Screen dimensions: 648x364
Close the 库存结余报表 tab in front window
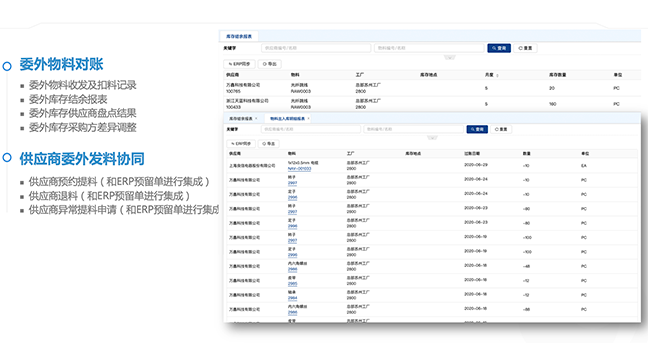pos(256,119)
